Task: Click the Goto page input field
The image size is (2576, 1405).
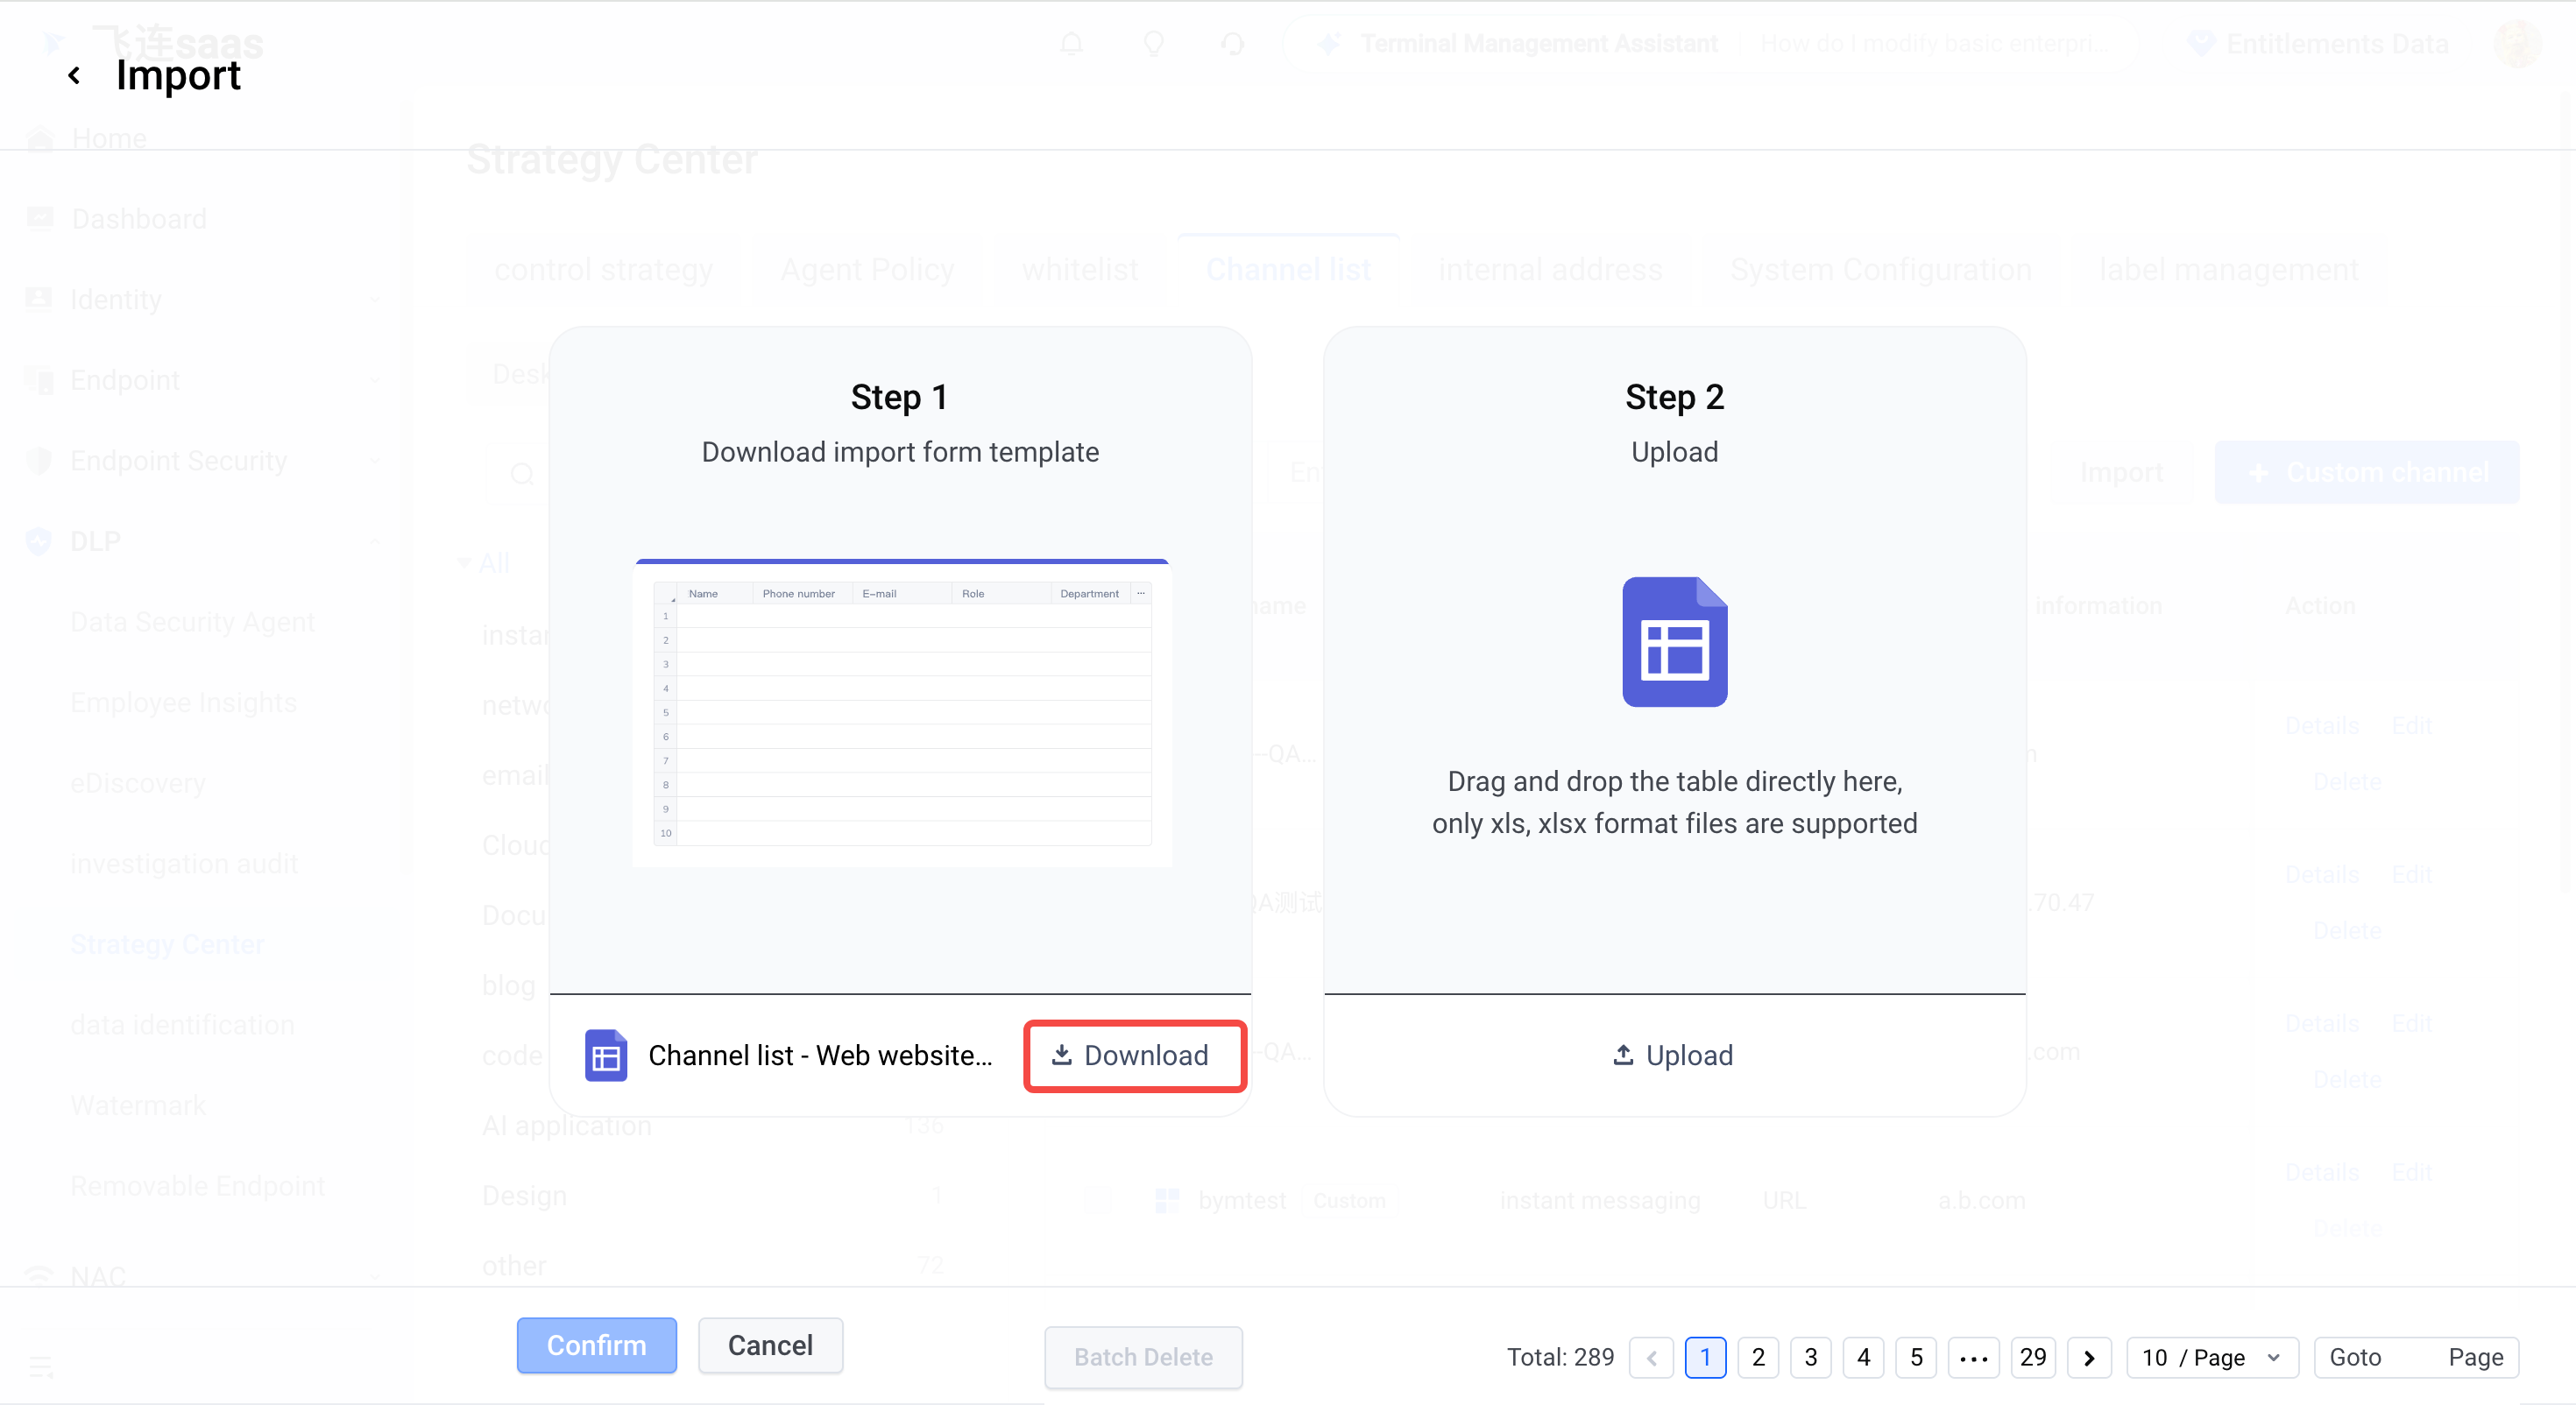Action: (x=2415, y=1358)
